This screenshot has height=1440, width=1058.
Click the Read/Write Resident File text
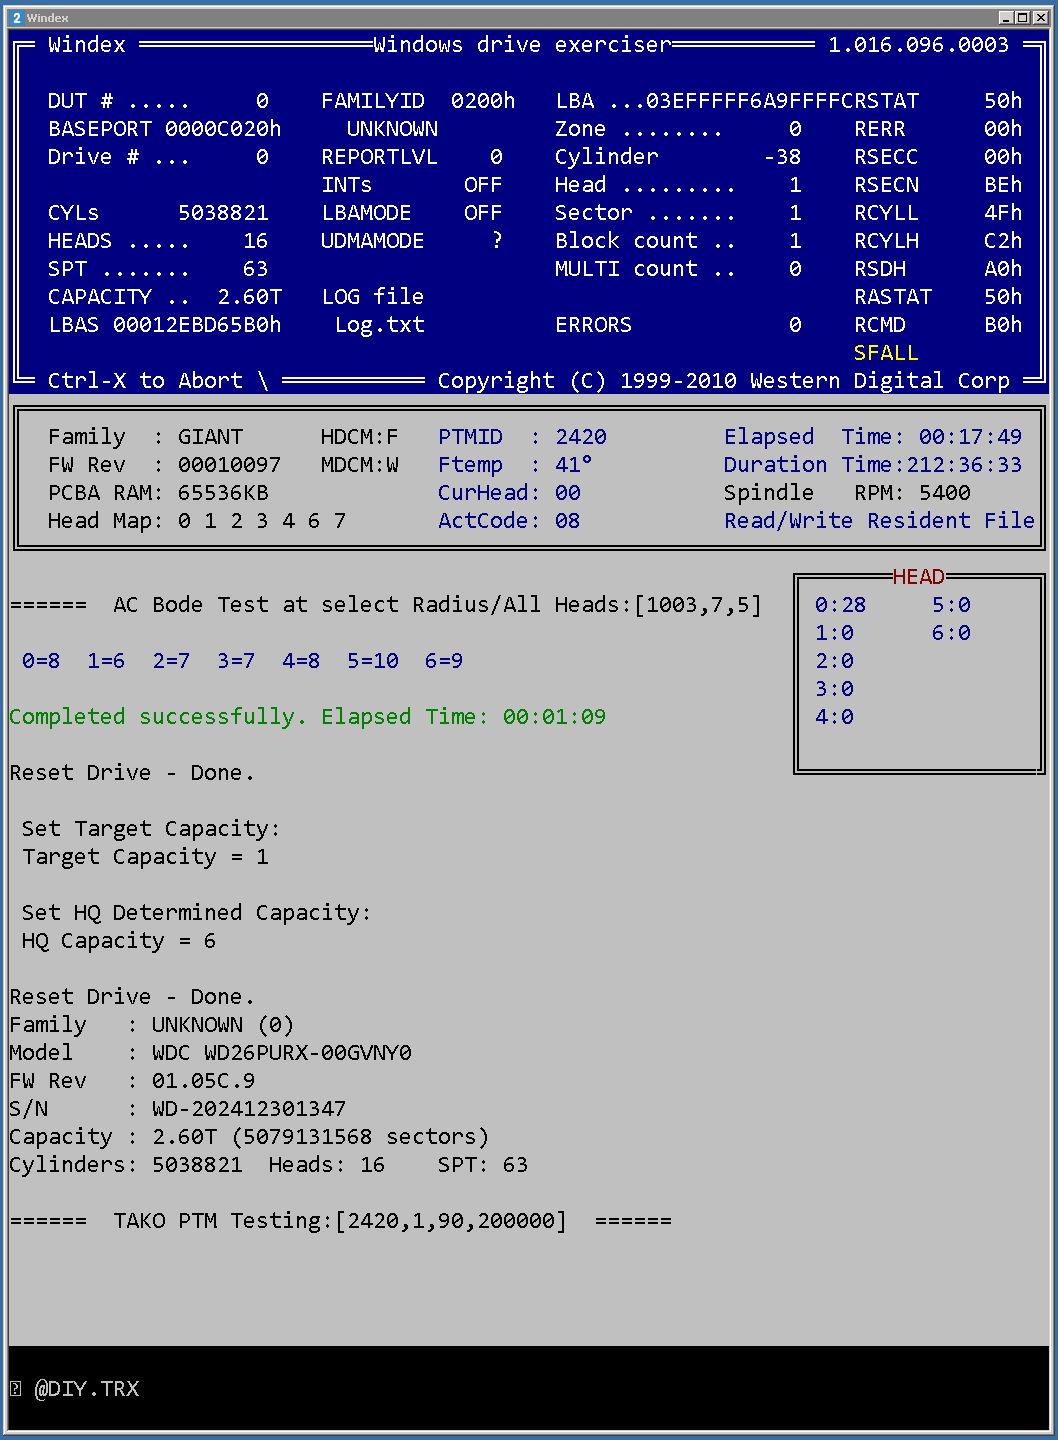click(879, 521)
